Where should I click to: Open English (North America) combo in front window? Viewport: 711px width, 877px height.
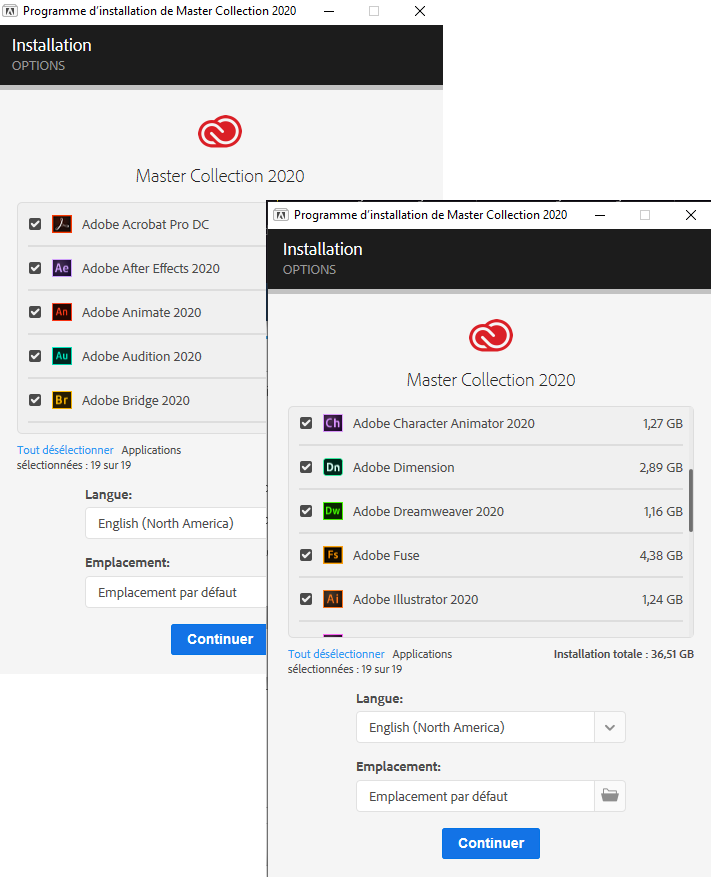click(x=491, y=727)
